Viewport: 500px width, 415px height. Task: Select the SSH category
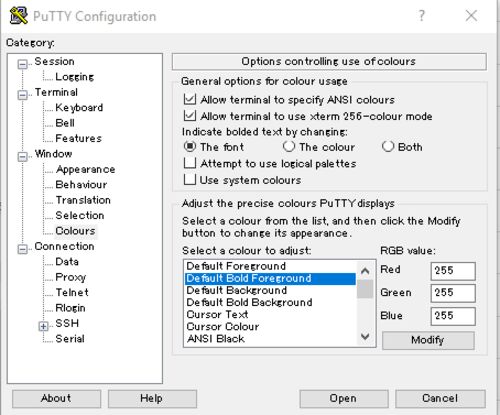67,323
